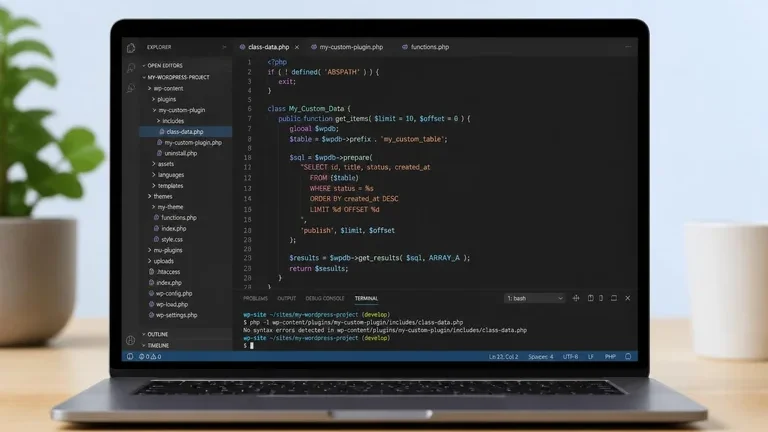The image size is (768, 432).
Task: Split the terminal panel
Action: 590,298
